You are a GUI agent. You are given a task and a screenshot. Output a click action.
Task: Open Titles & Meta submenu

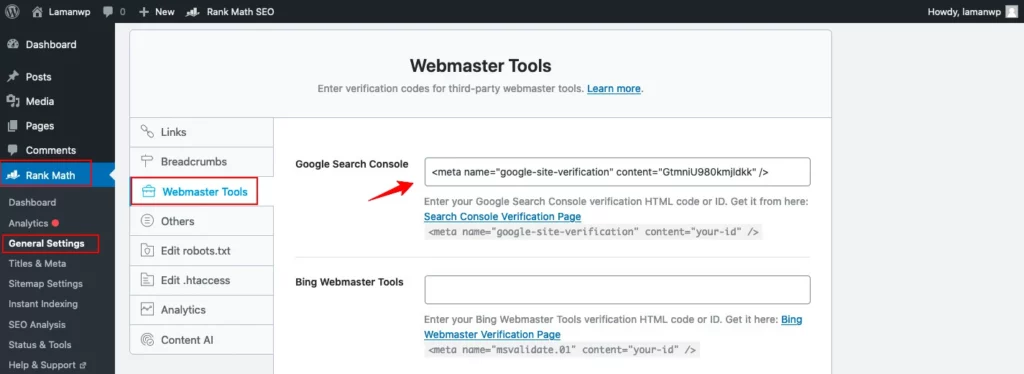[x=37, y=264]
